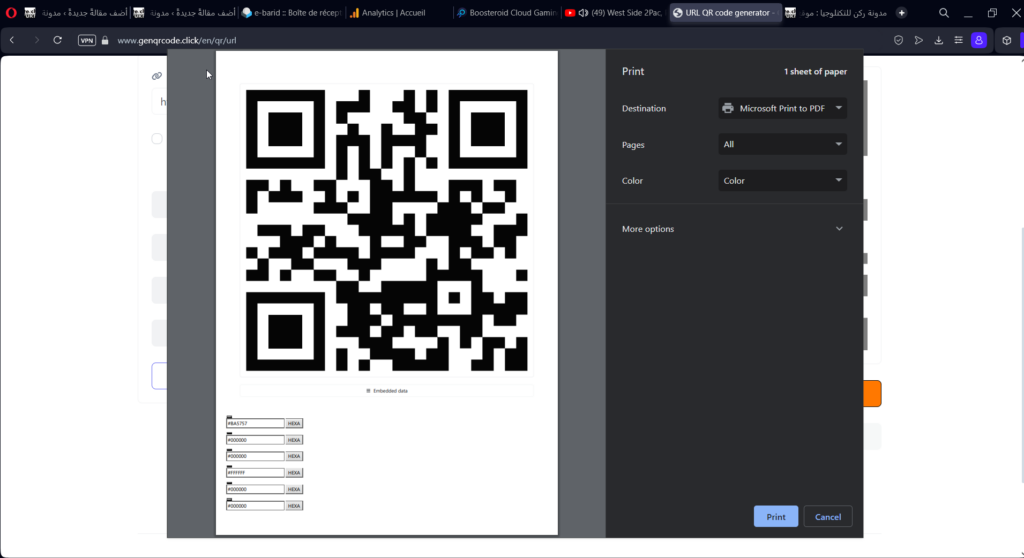This screenshot has height=558, width=1024.
Task: Open the shield privacy protection icon
Action: 899,41
